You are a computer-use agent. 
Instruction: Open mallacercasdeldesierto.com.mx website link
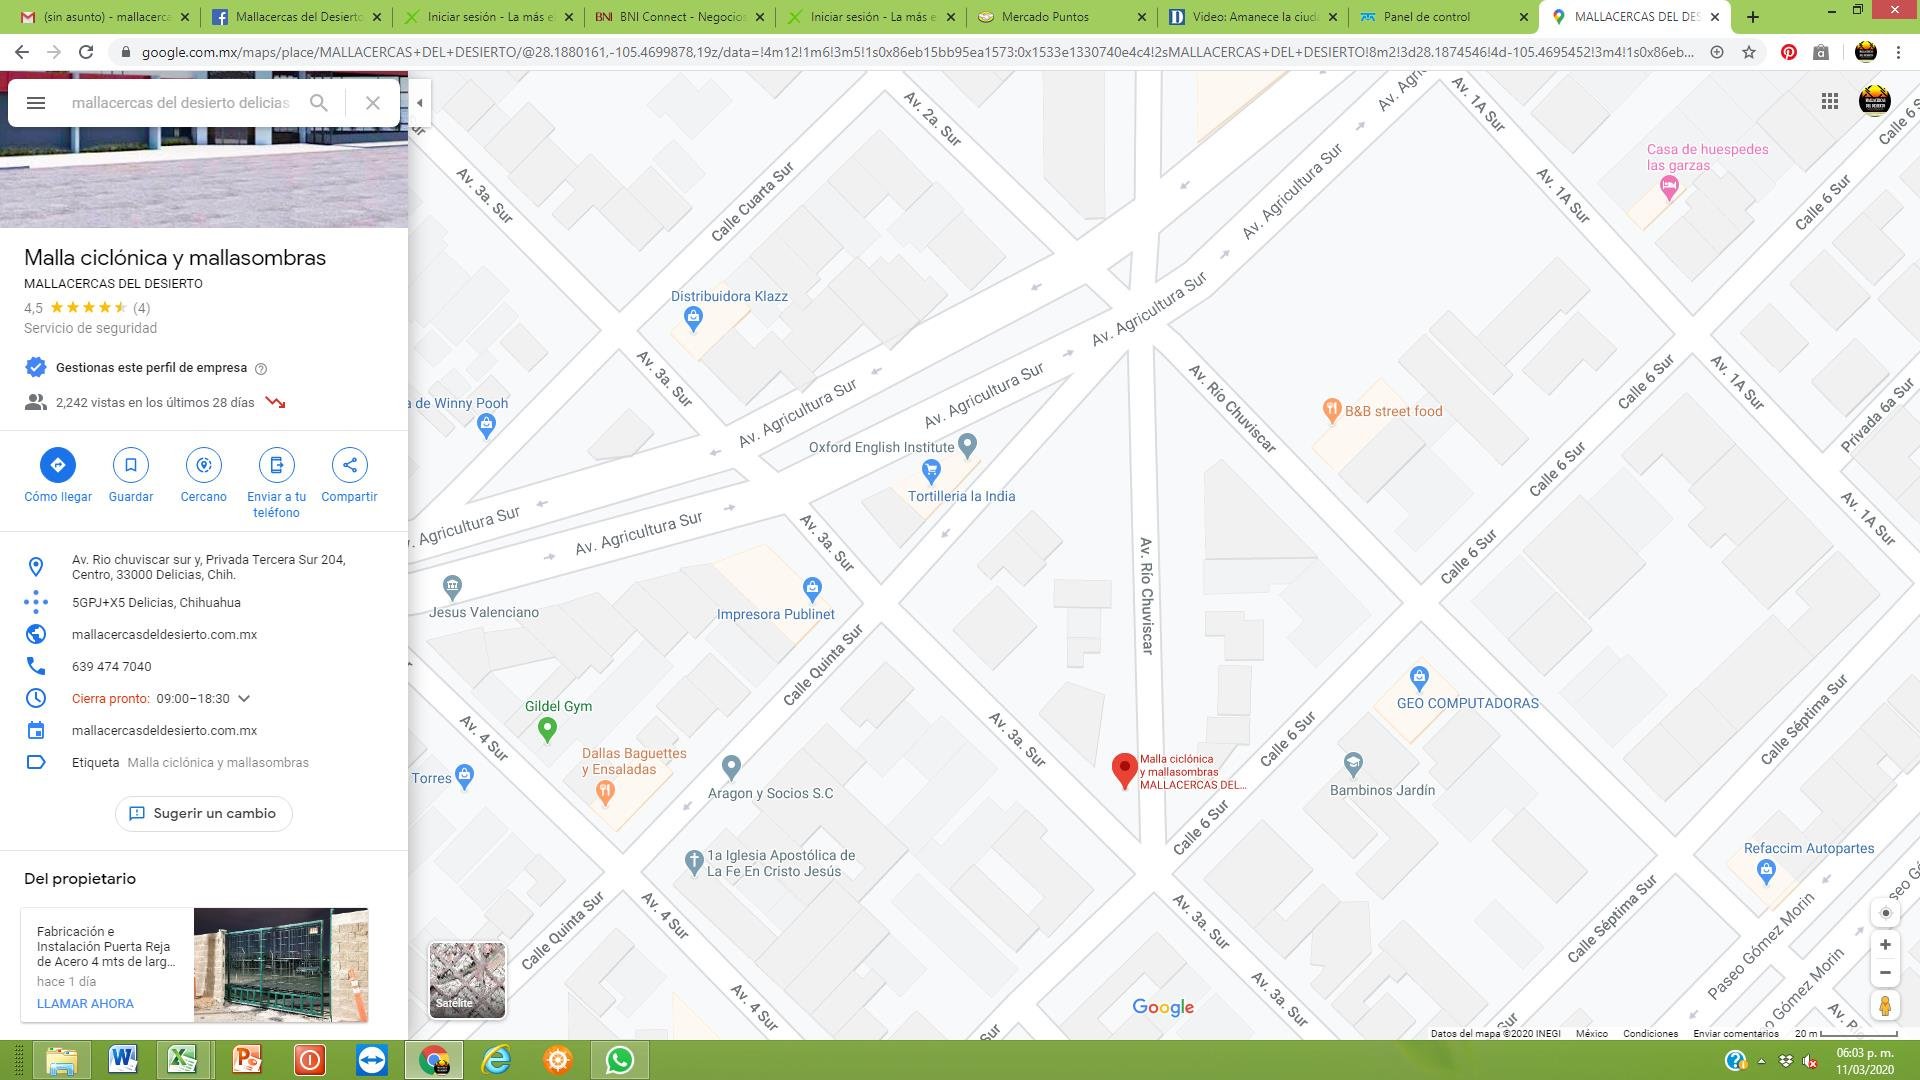tap(164, 635)
